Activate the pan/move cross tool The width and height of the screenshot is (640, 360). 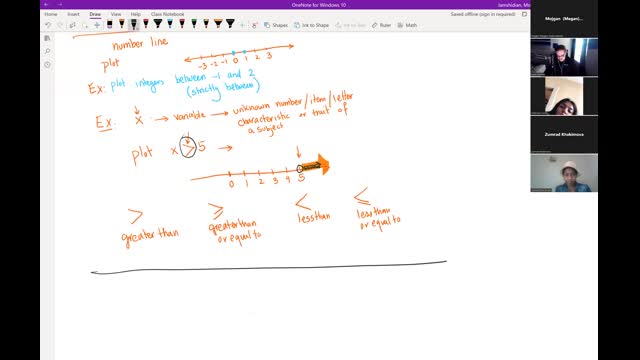coord(97,25)
